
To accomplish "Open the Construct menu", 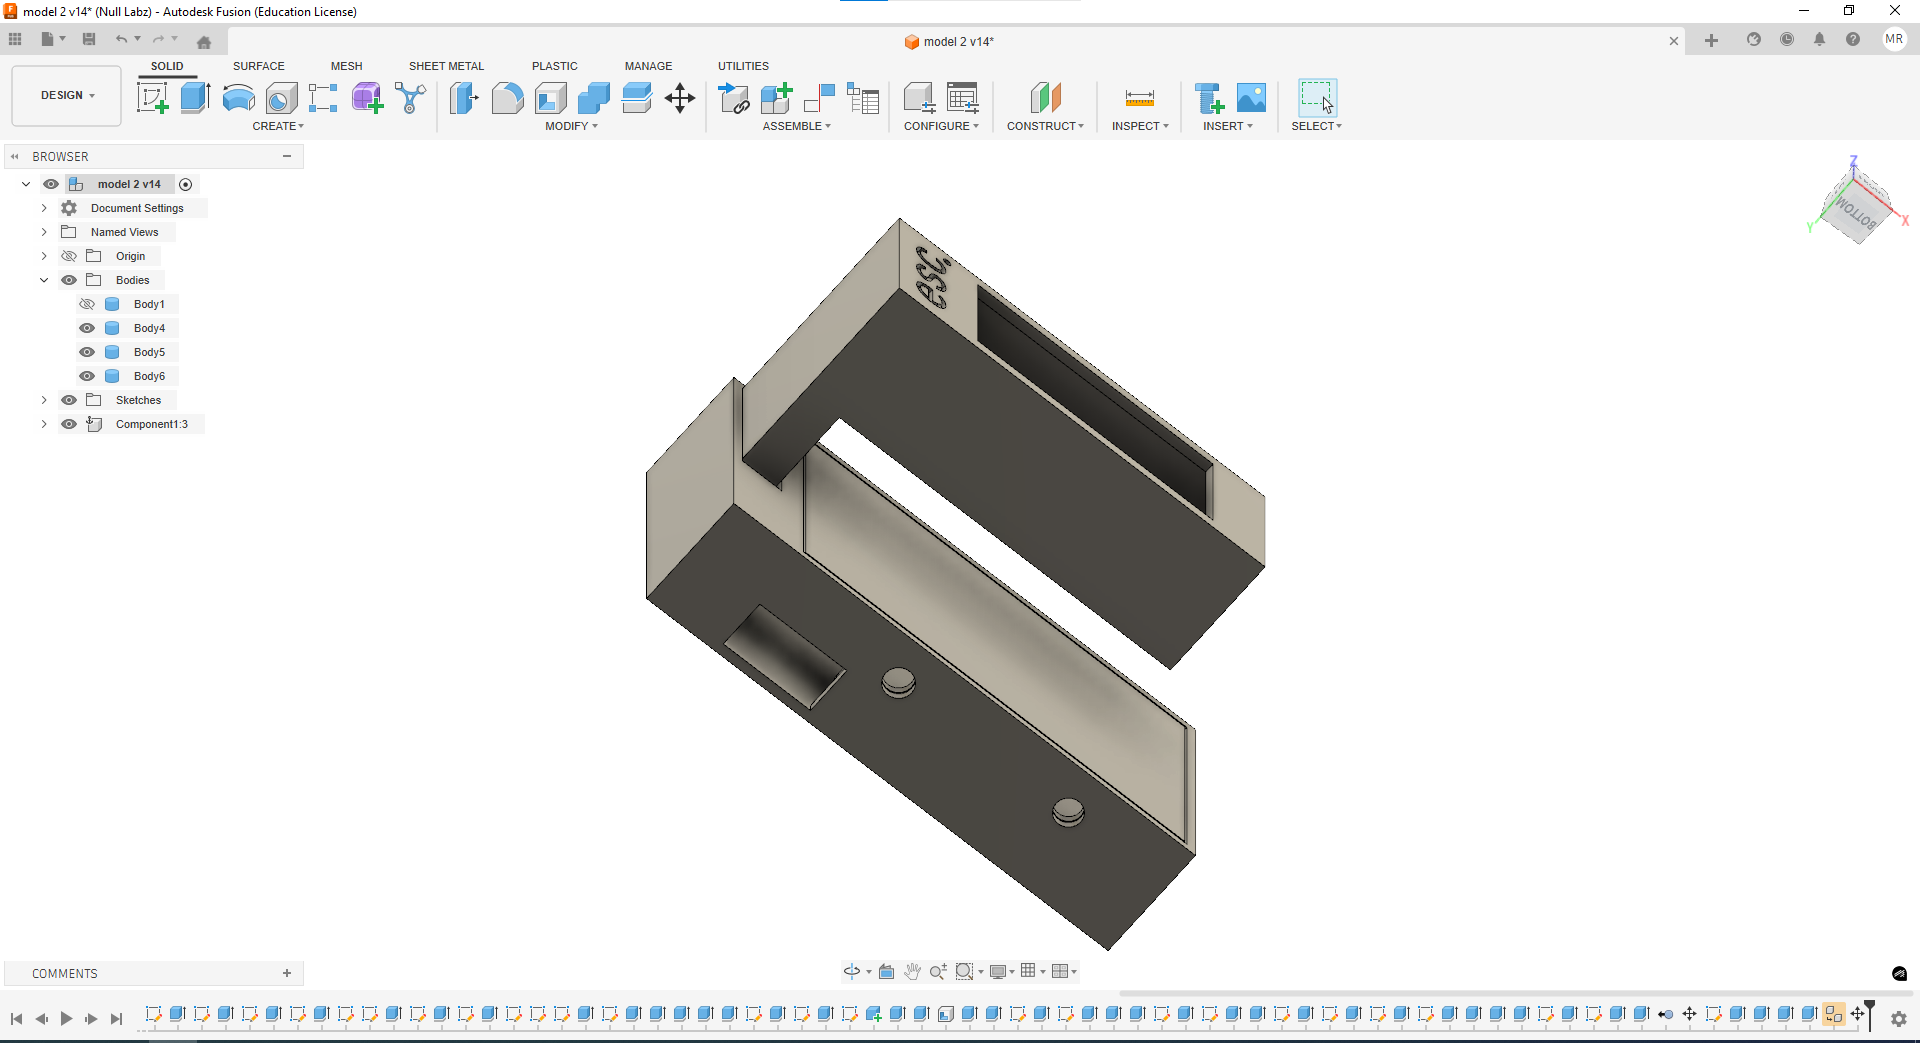I will pyautogui.click(x=1045, y=126).
